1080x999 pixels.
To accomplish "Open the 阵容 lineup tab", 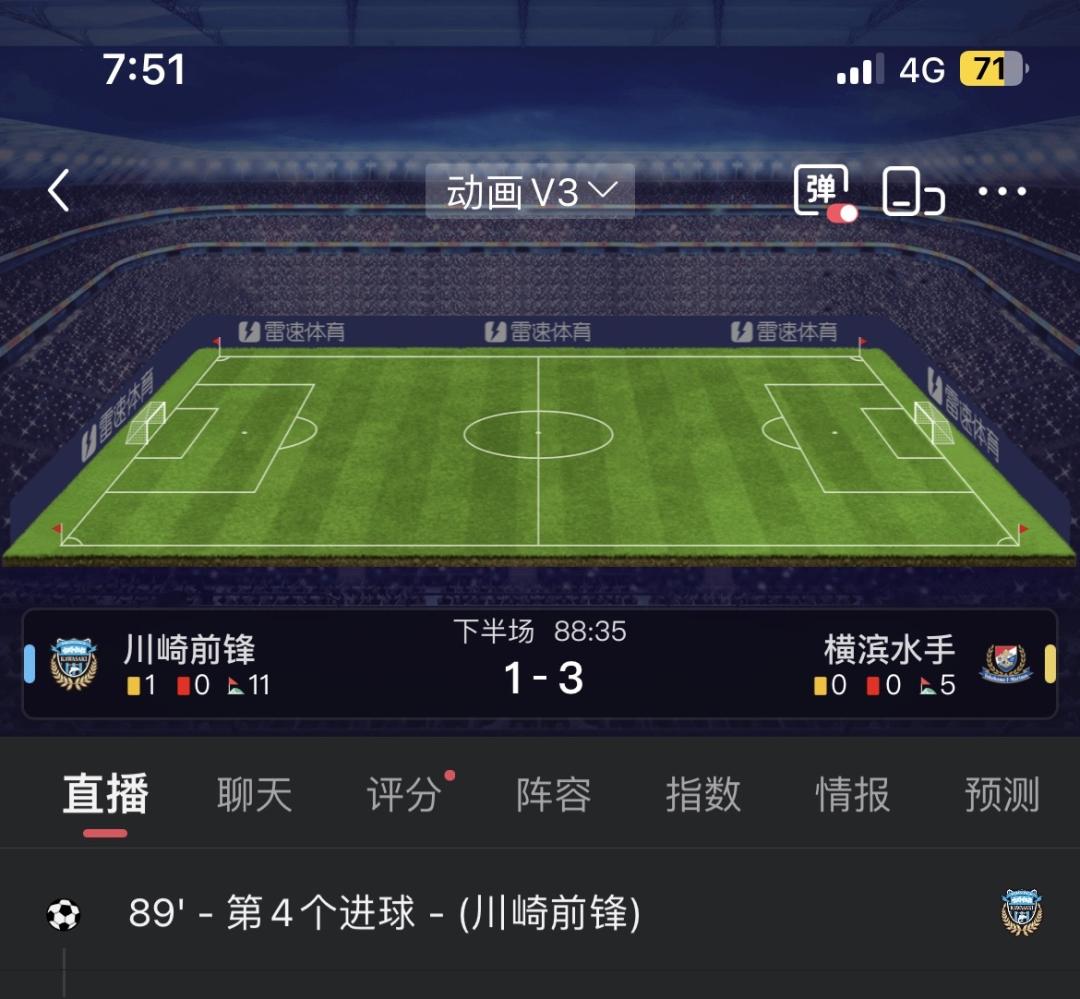I will click(554, 794).
